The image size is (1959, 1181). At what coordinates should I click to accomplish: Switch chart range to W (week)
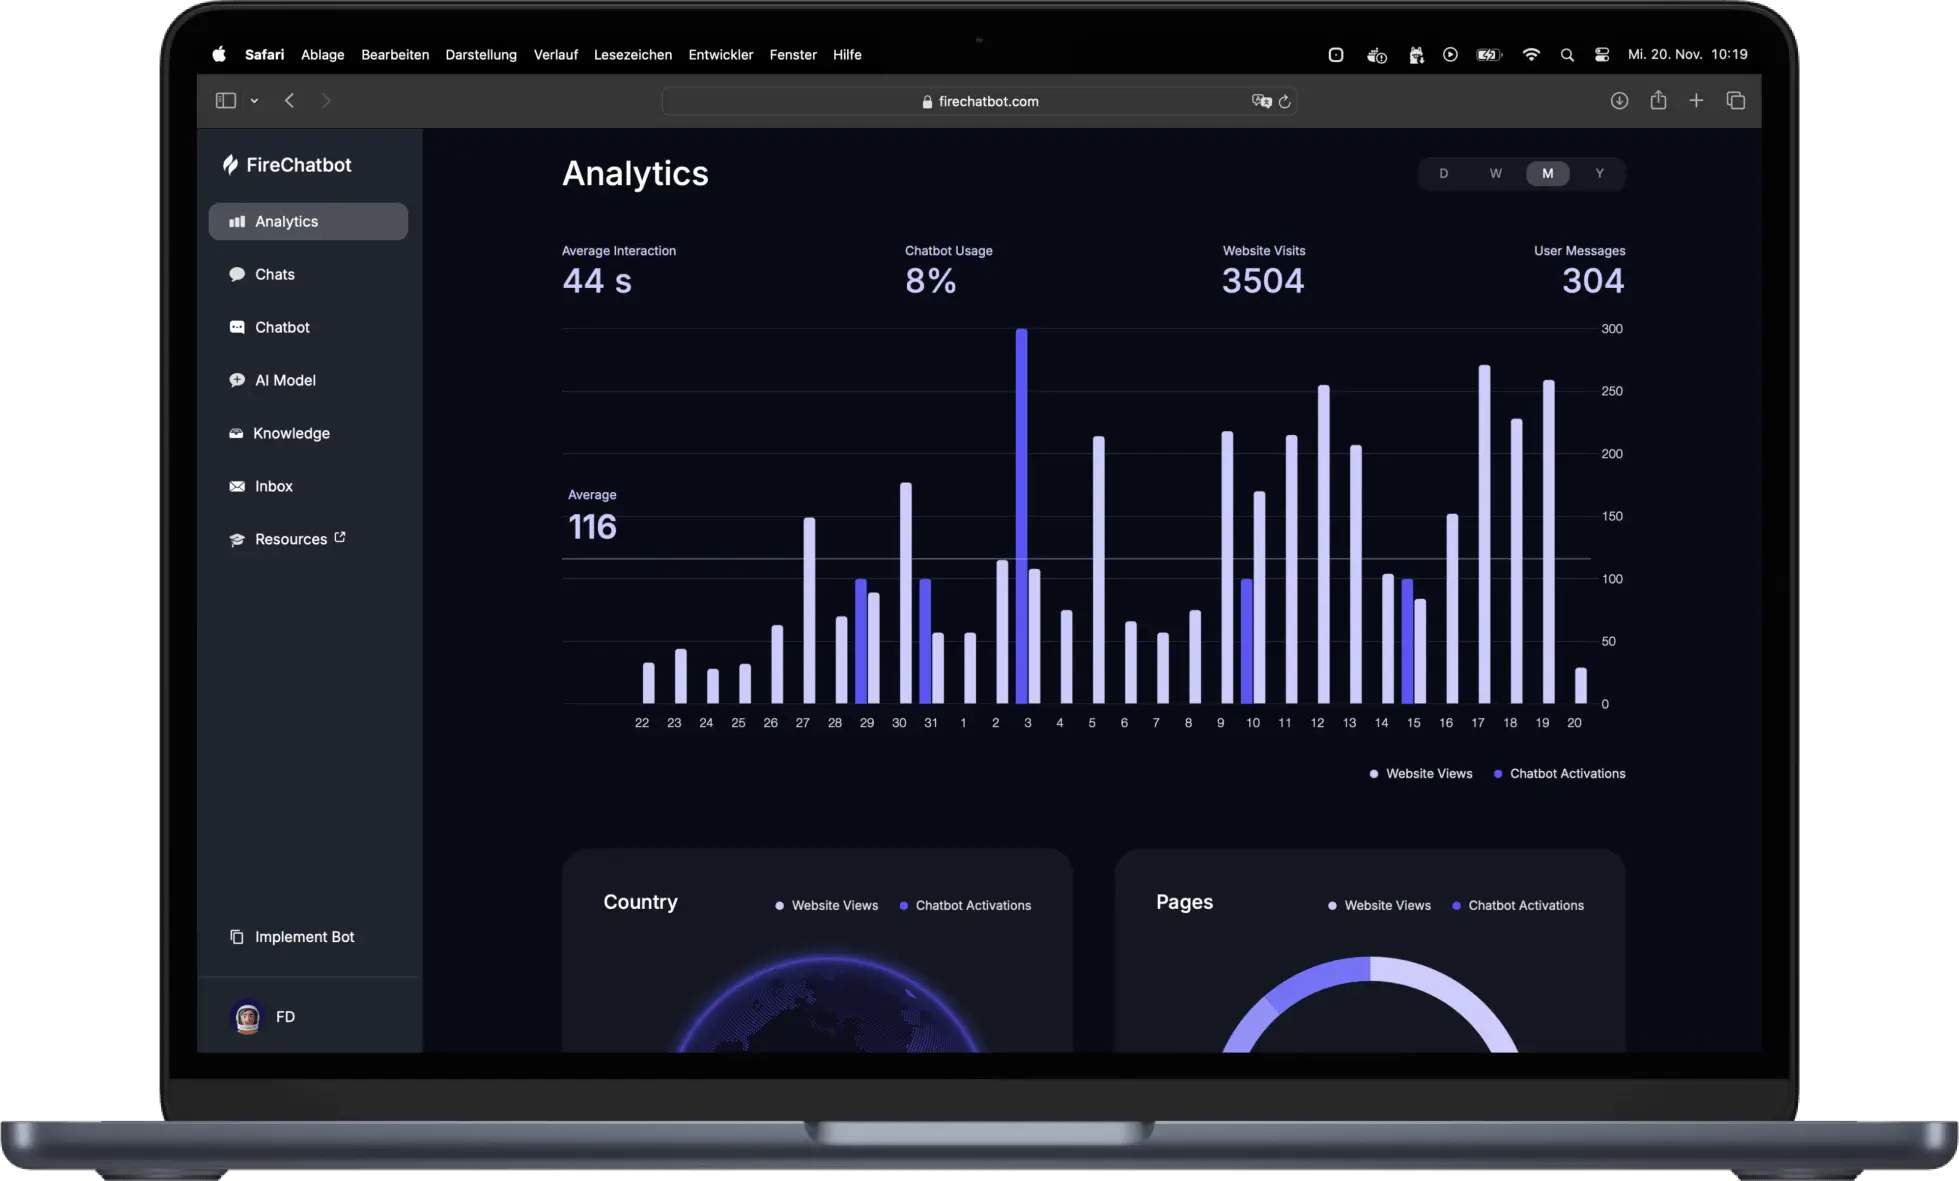(x=1495, y=173)
